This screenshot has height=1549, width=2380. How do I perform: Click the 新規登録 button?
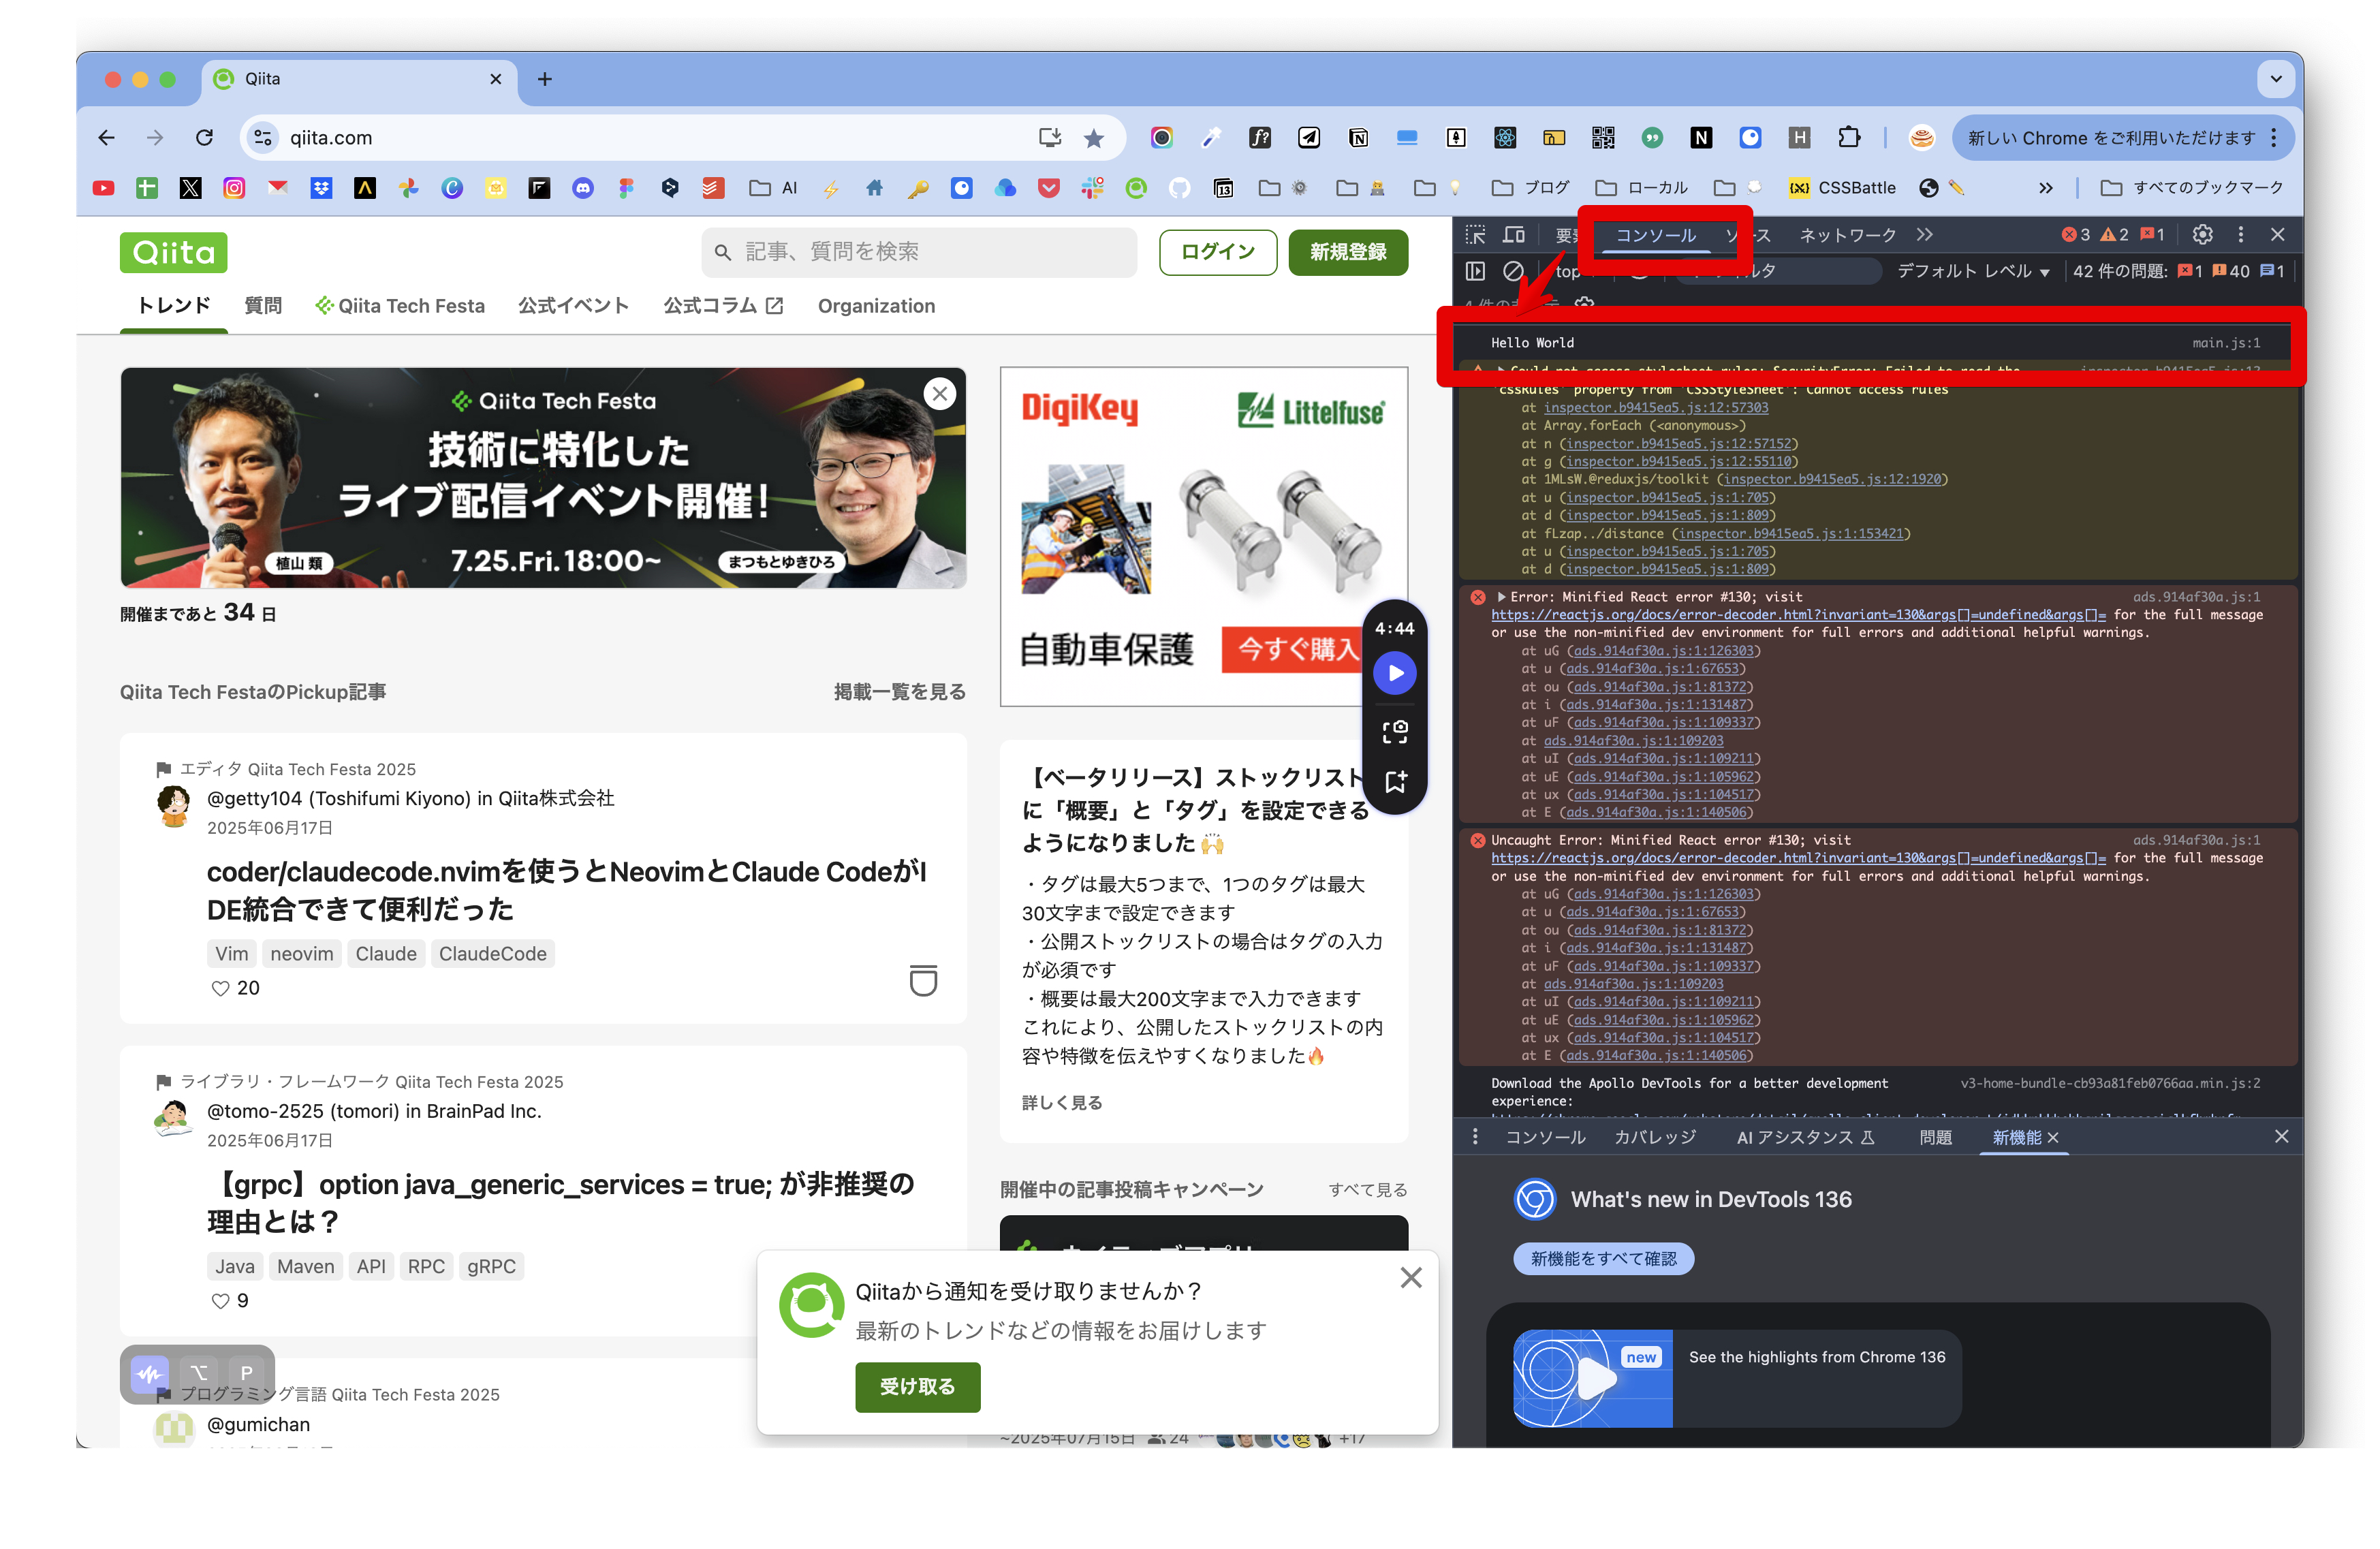(1348, 252)
